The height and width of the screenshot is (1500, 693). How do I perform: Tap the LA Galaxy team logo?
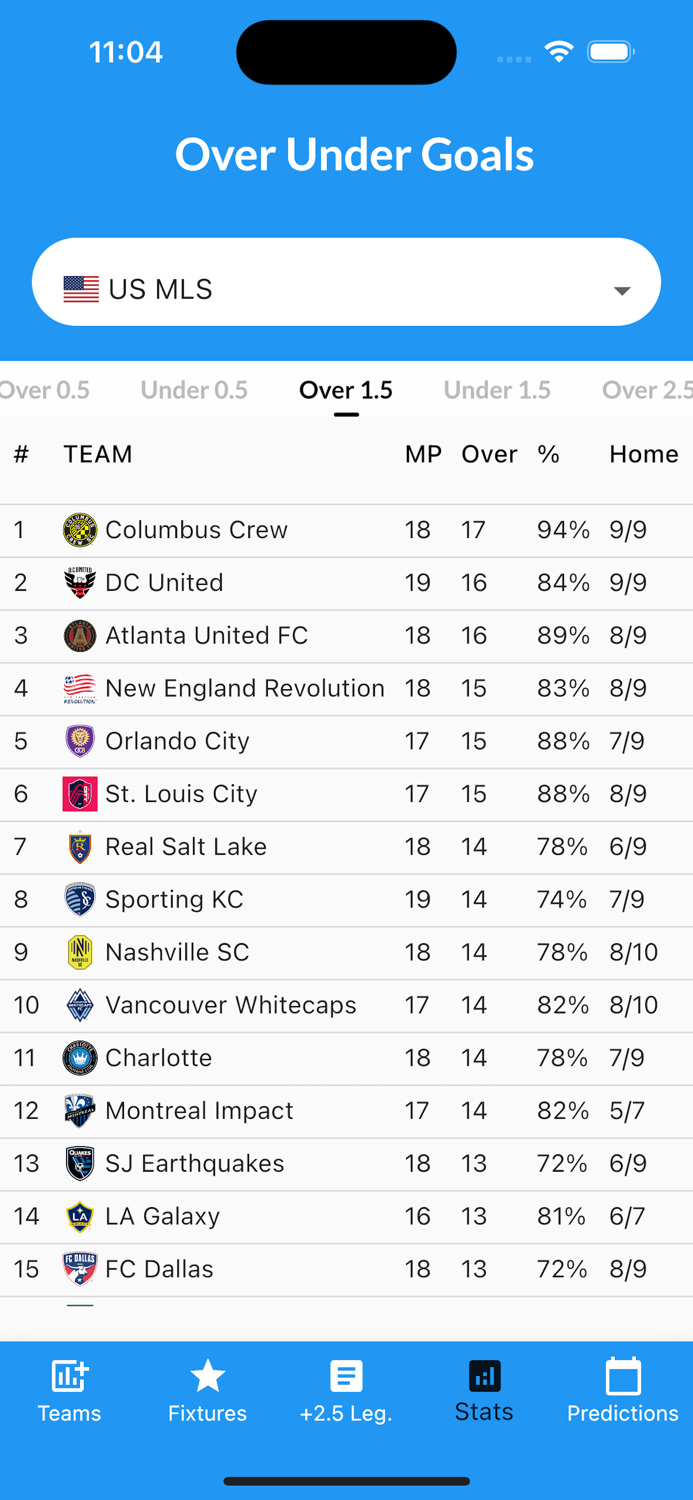(x=80, y=1216)
